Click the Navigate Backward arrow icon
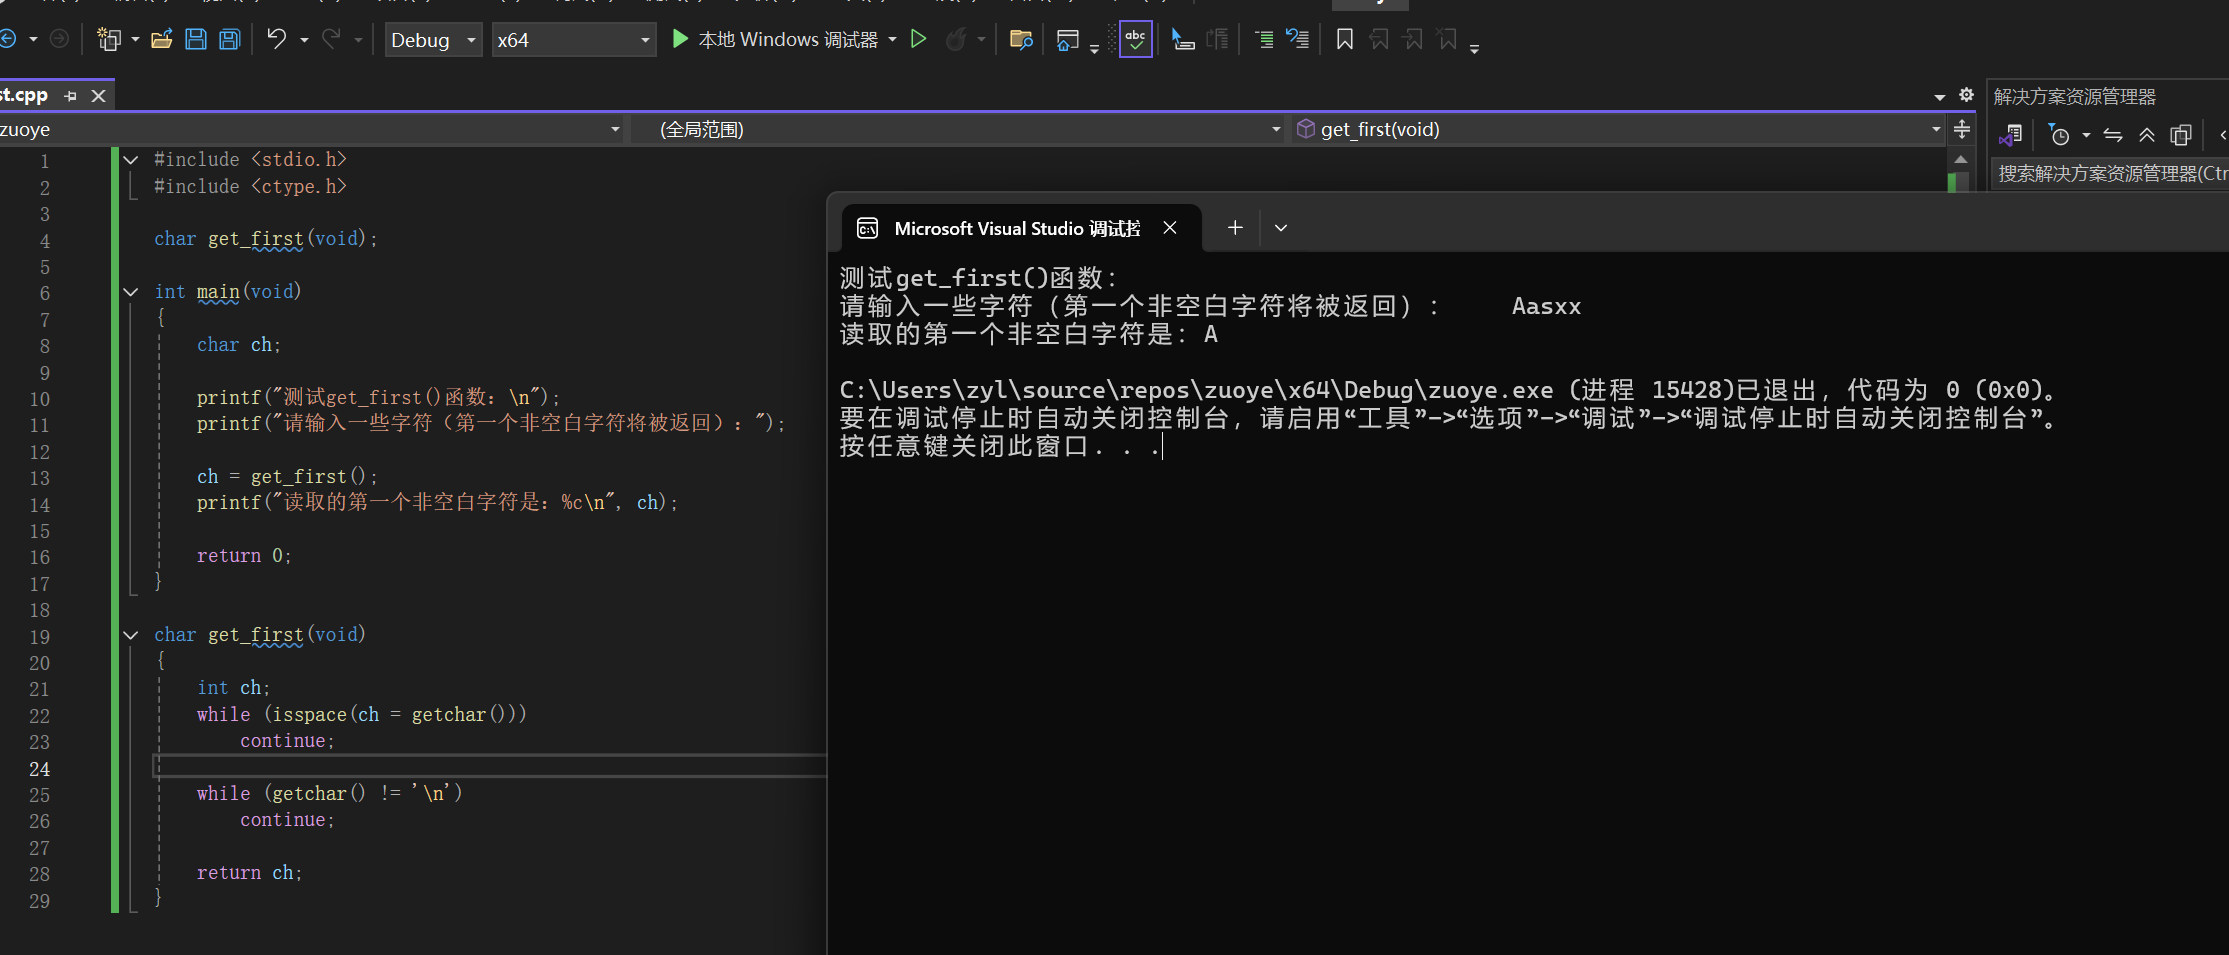Viewport: 2229px width, 955px height. coord(8,39)
